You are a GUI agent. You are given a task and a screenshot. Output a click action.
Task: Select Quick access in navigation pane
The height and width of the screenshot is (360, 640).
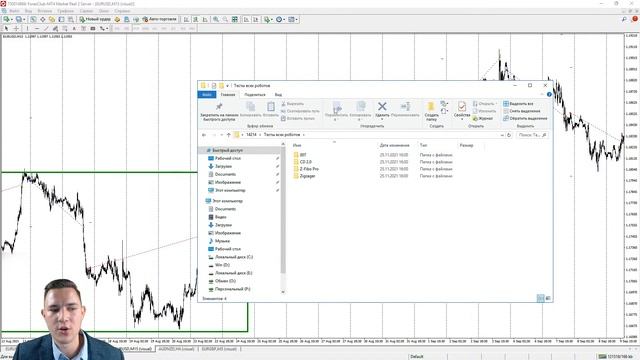click(227, 150)
